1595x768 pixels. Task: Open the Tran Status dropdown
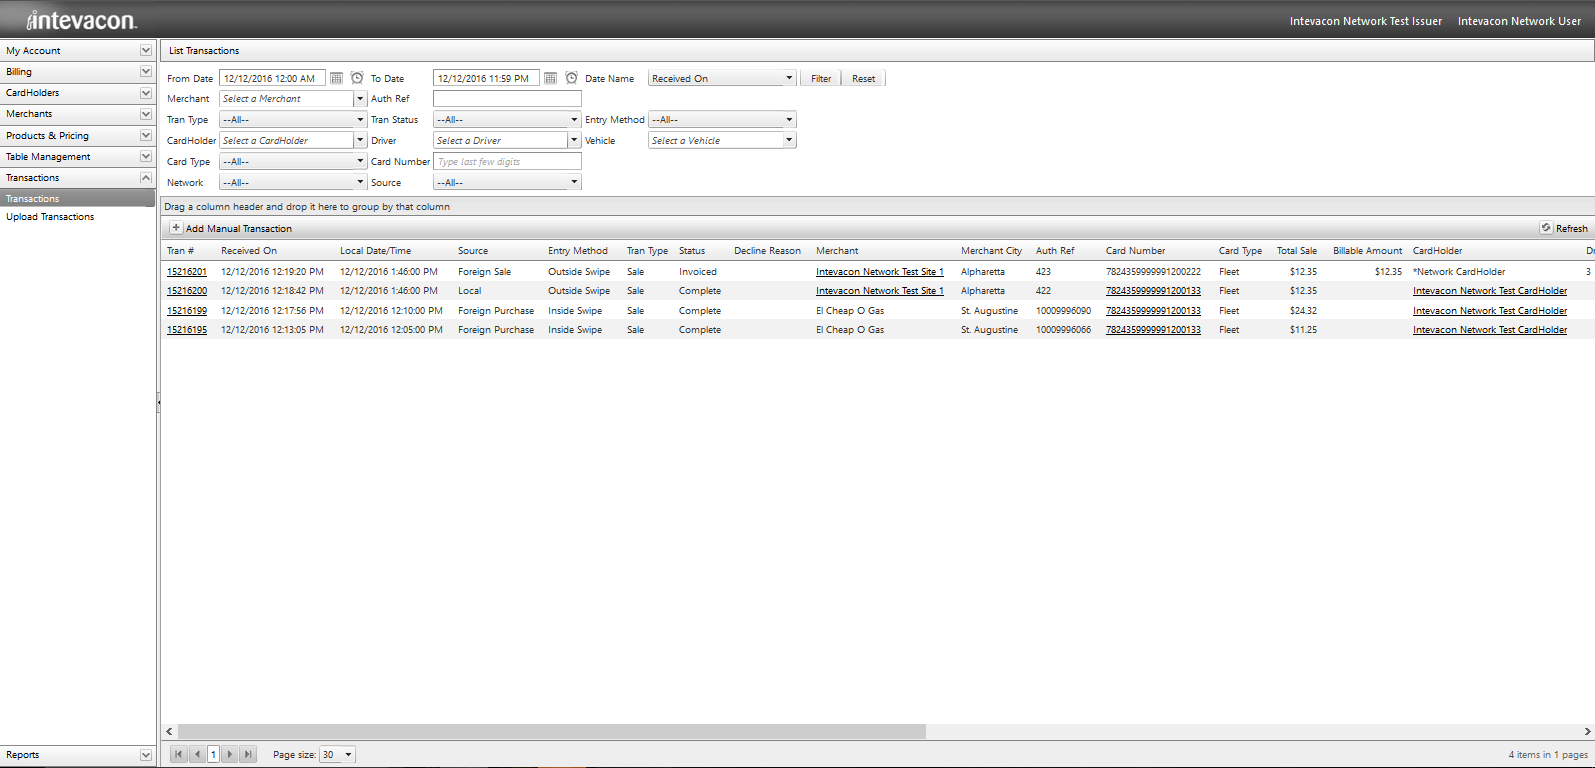(x=574, y=120)
